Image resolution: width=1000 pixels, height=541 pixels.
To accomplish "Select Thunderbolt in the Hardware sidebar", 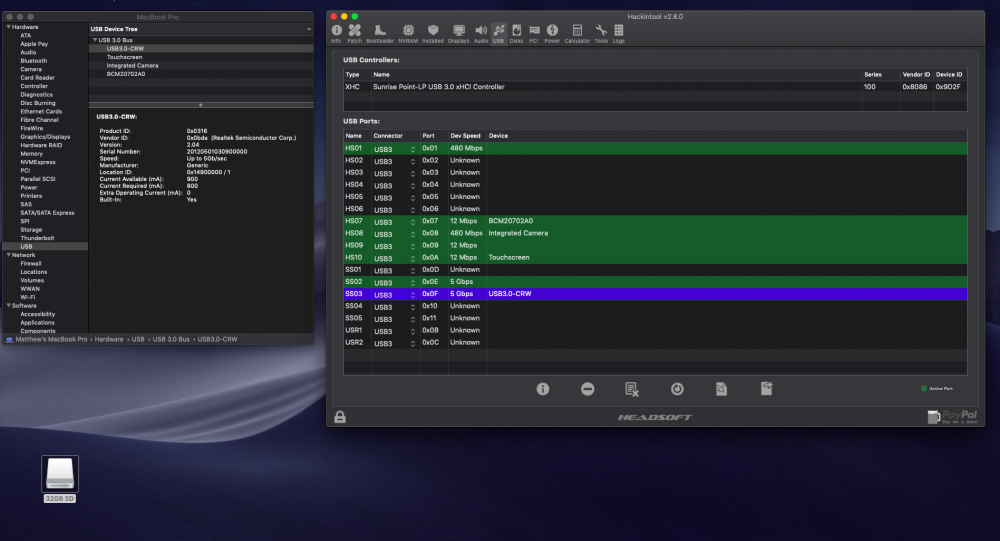I will tap(37, 238).
